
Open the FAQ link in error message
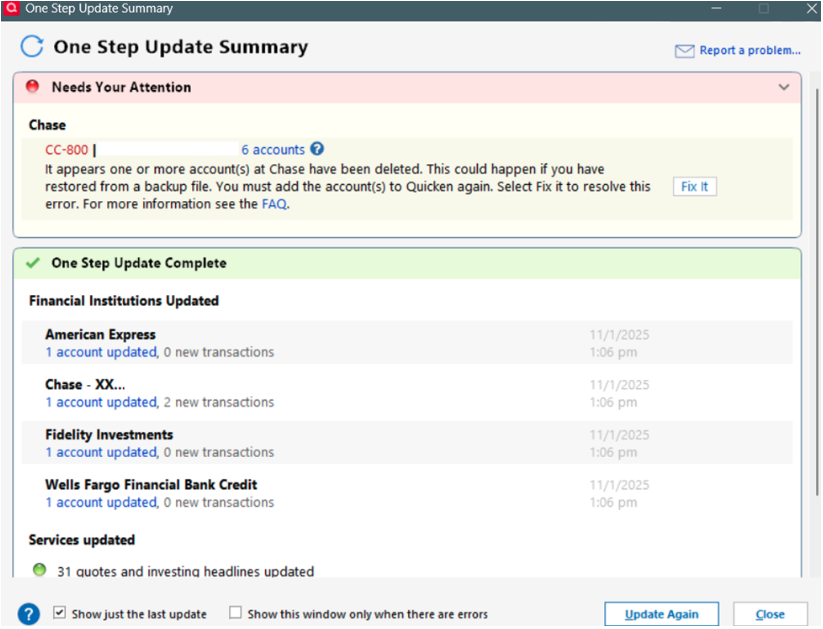pyautogui.click(x=275, y=204)
